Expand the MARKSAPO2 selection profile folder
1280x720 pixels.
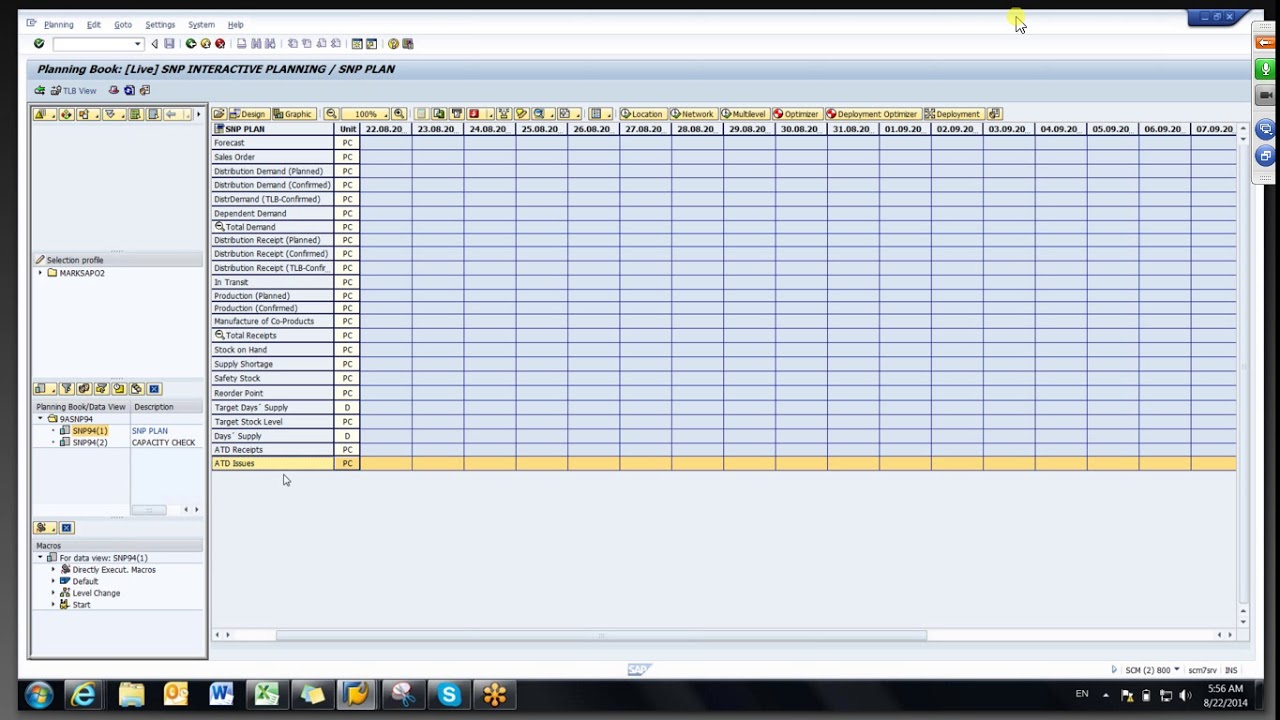pyautogui.click(x=41, y=273)
